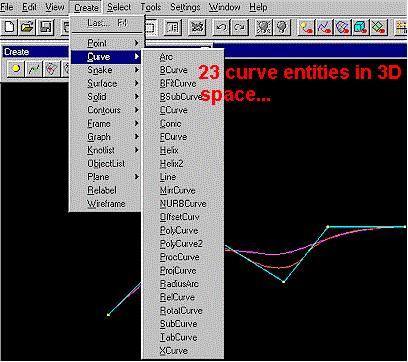The width and height of the screenshot is (408, 362).
Task: Select Helix2 in Curve submenu
Action: (x=183, y=163)
